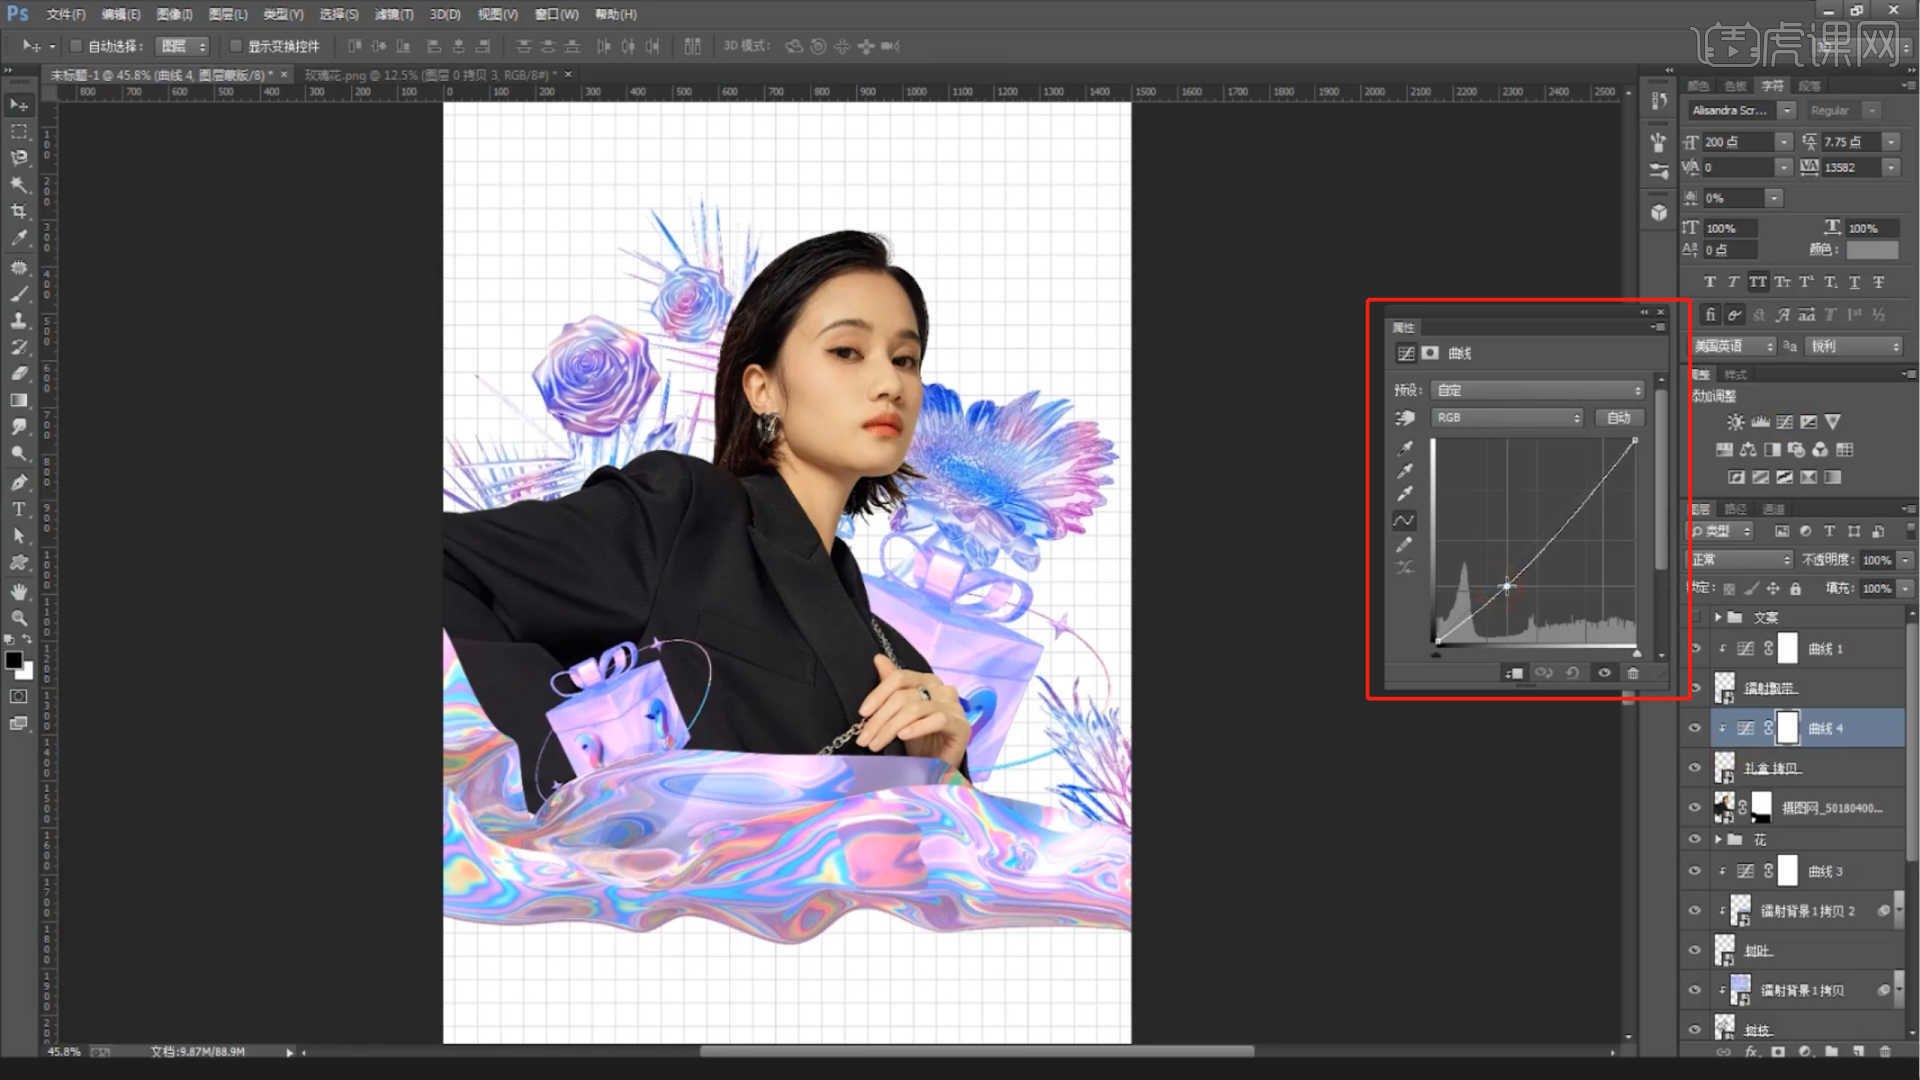Toggle Underline in Character panel

tap(1854, 282)
